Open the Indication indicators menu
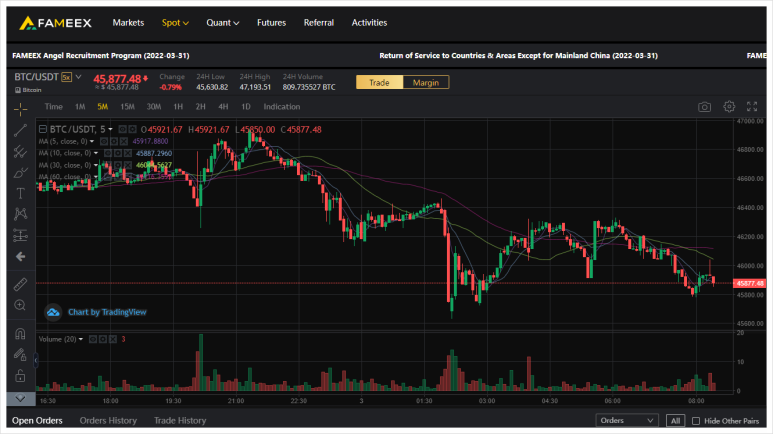 click(281, 107)
